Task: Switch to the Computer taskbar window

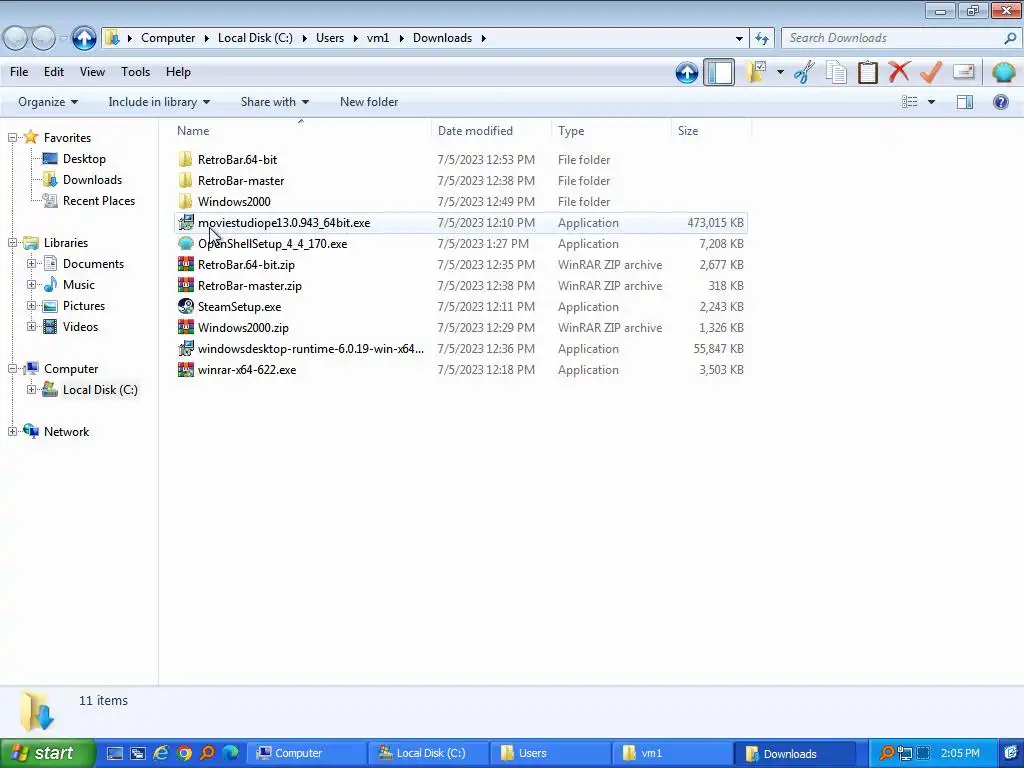Action: (x=306, y=754)
